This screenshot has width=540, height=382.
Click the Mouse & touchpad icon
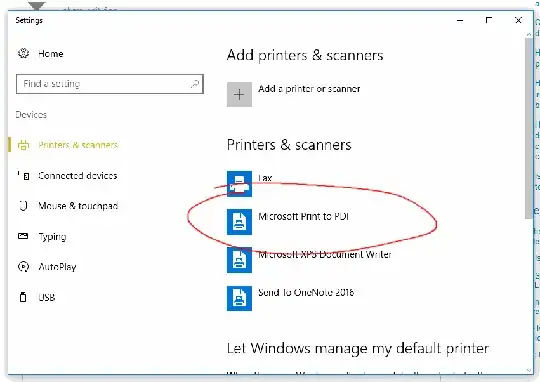[x=23, y=206]
